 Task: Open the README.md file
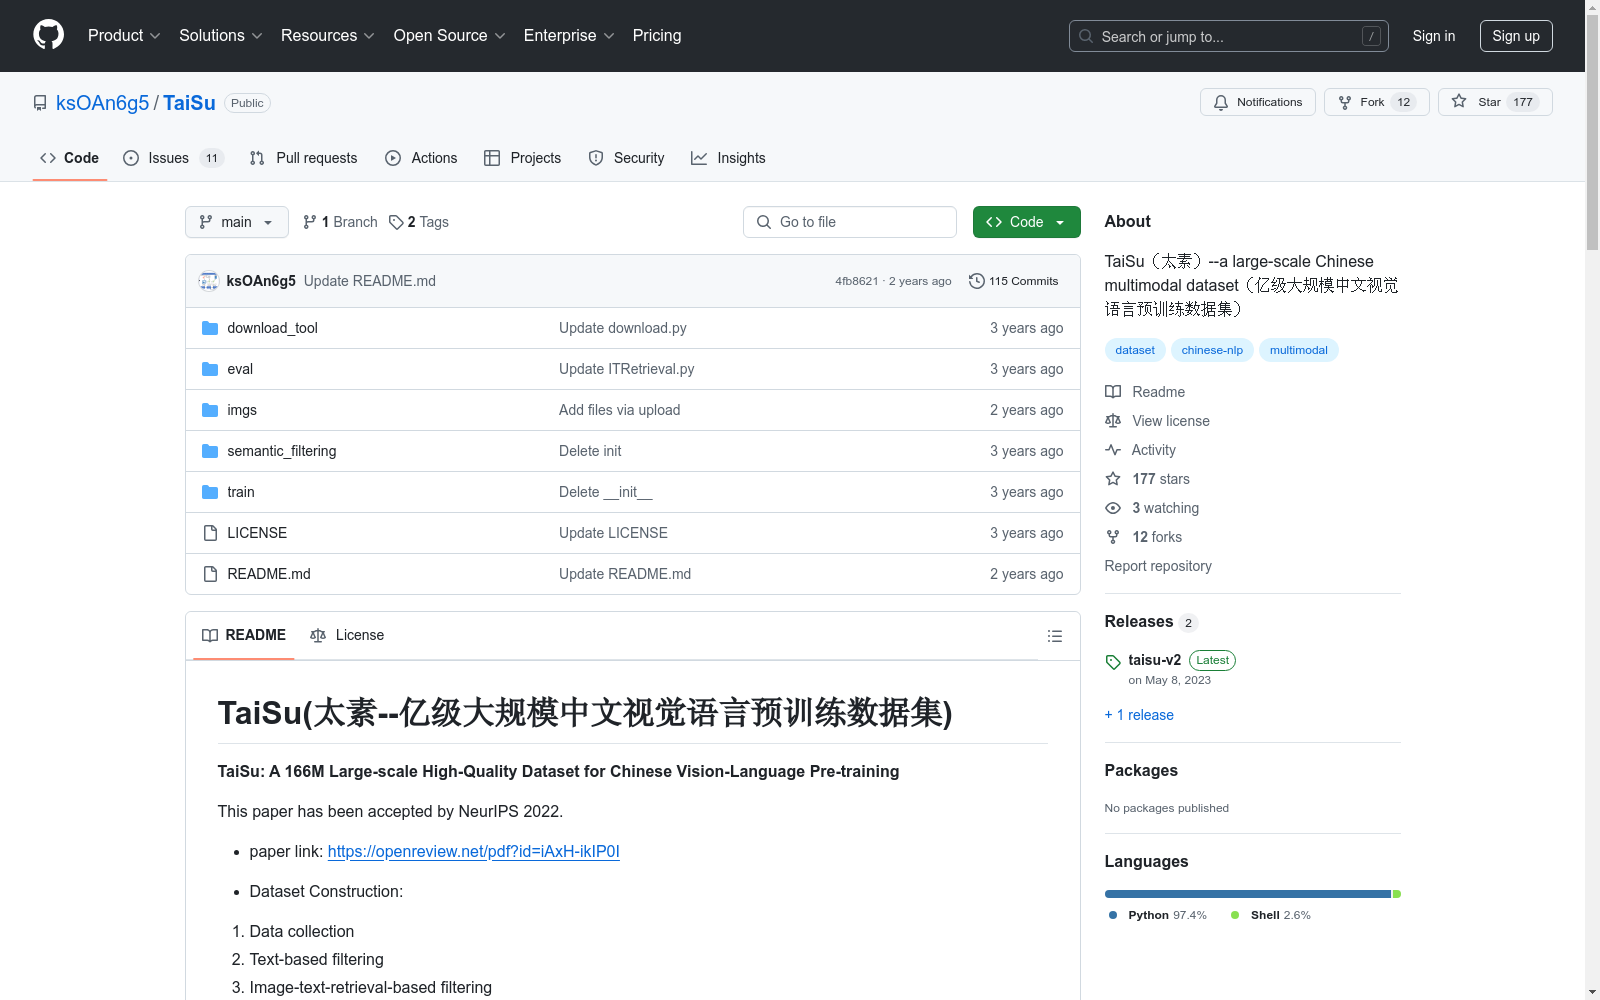tap(269, 574)
